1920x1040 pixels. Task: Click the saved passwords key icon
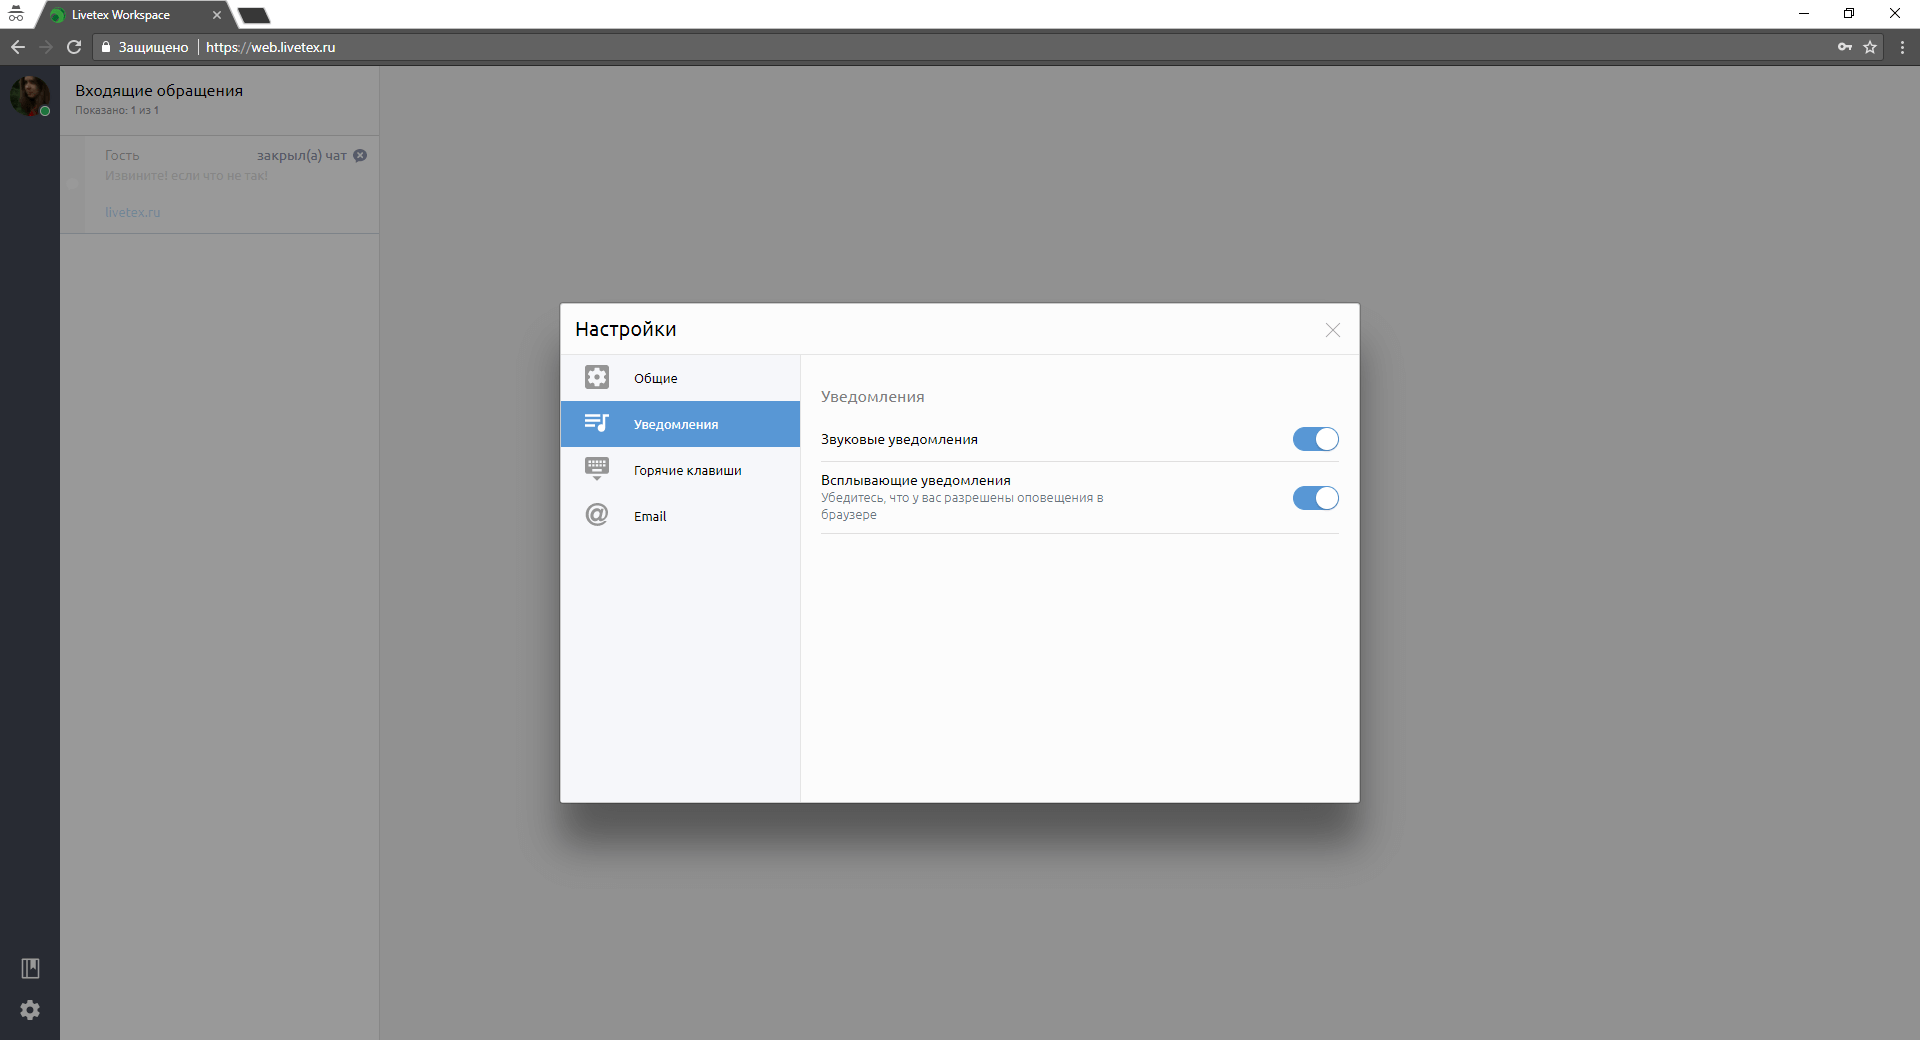click(1845, 47)
